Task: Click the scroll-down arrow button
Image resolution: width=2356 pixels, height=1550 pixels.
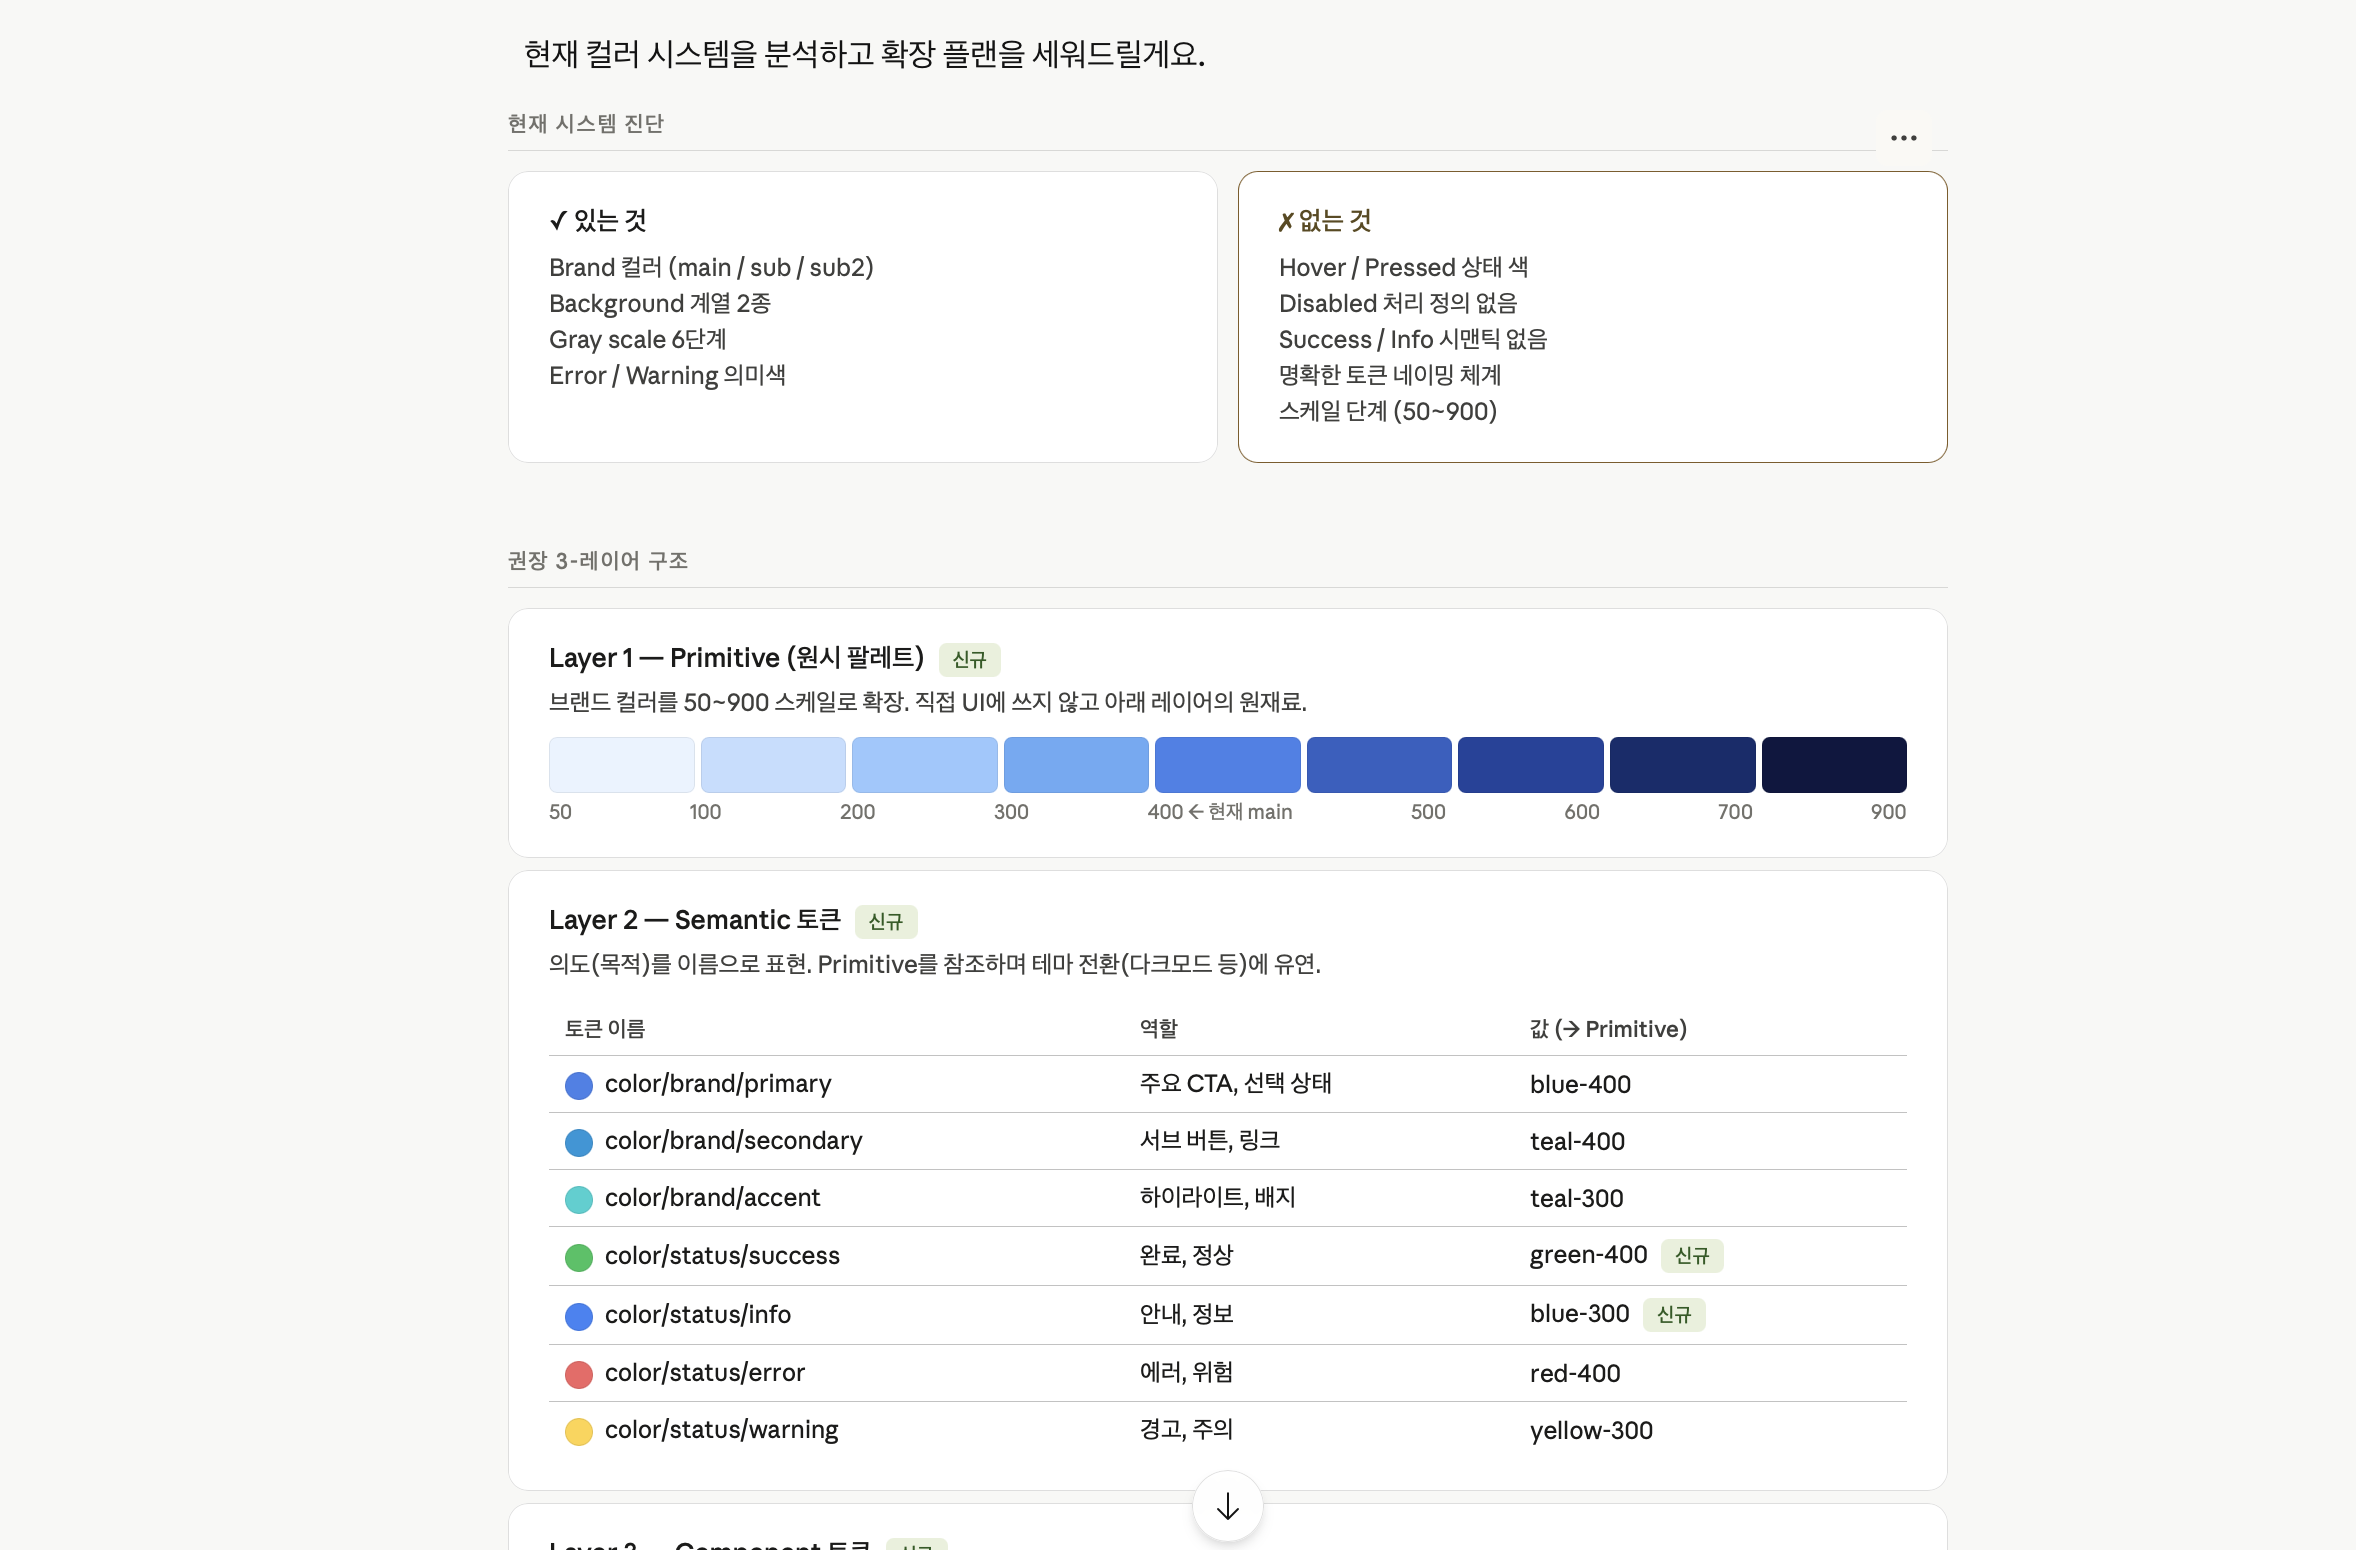Action: 1227,1506
